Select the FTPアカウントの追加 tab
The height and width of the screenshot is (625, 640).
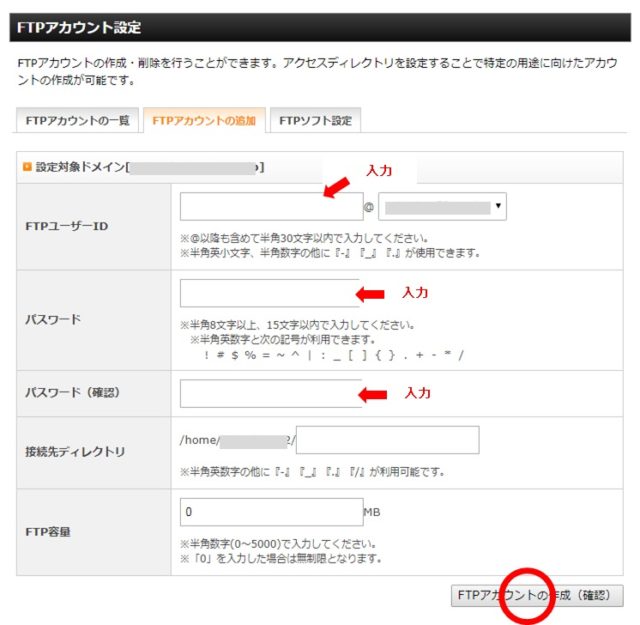(x=204, y=121)
